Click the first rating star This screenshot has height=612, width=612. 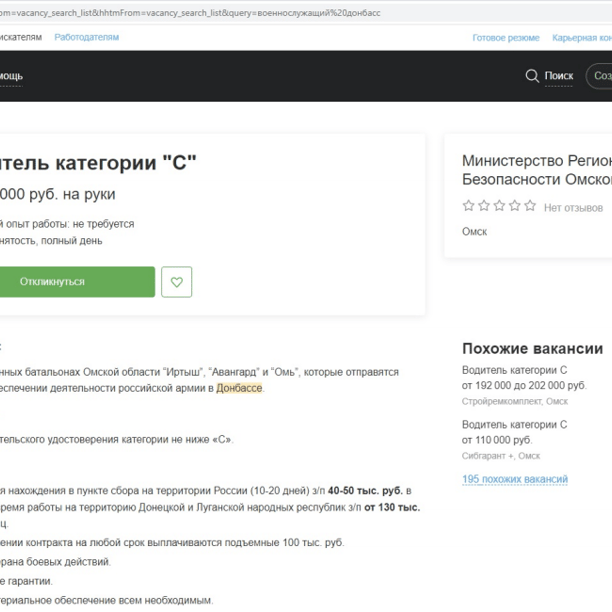click(468, 205)
